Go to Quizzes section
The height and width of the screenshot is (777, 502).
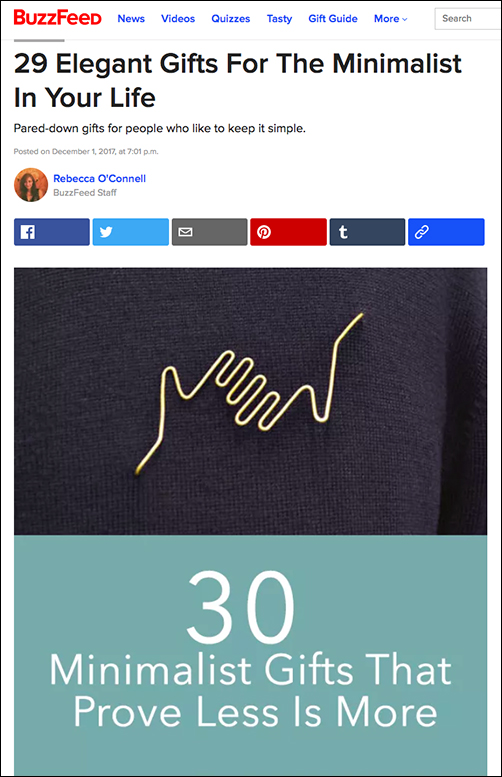click(230, 19)
